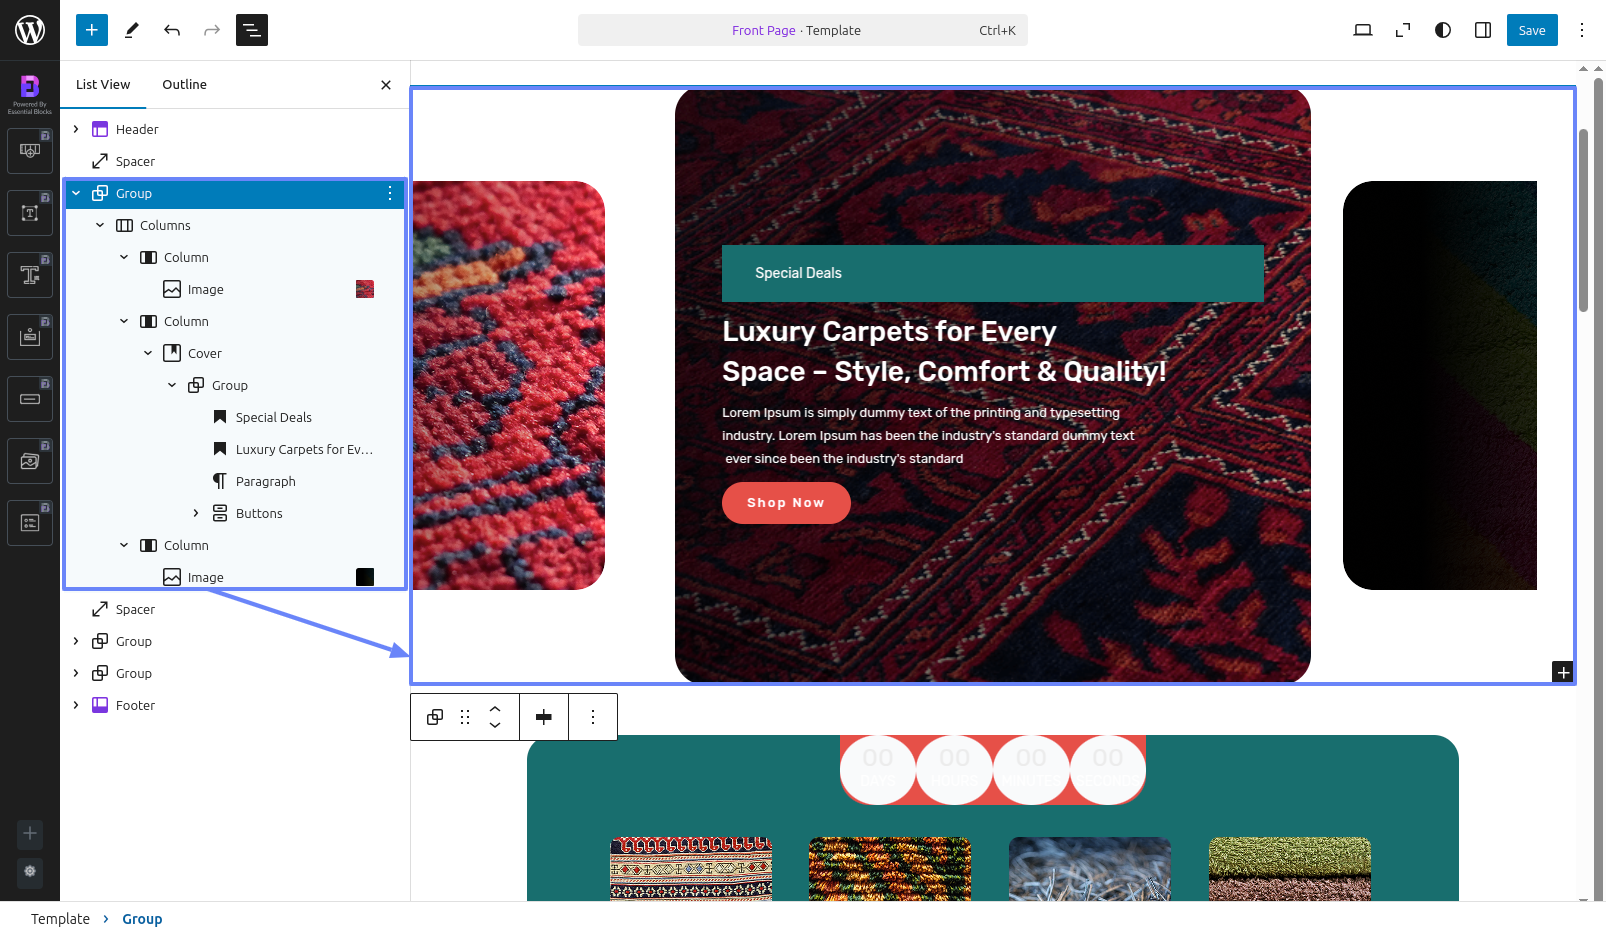The image size is (1606, 936).
Task: Select the Luxury Carpets heading list item
Action: tap(235, 449)
